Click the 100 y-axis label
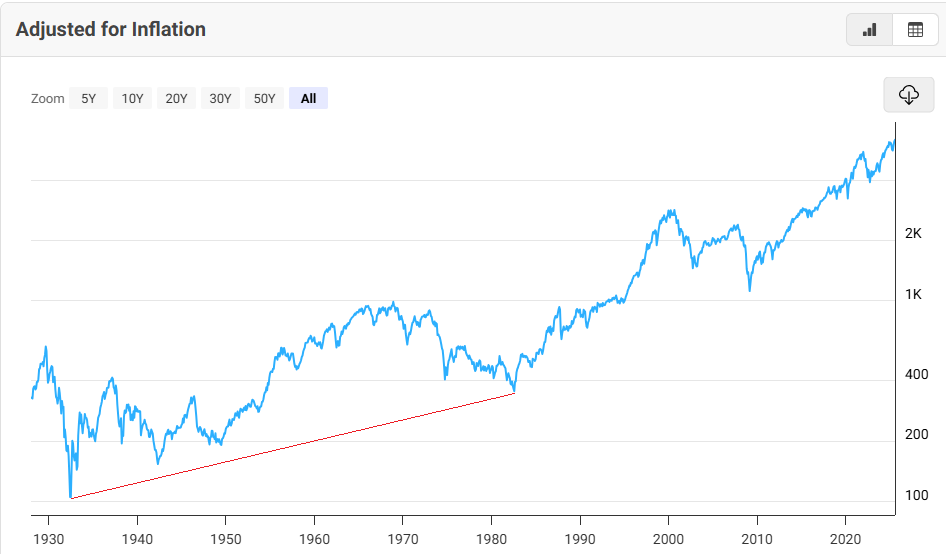 click(x=916, y=495)
